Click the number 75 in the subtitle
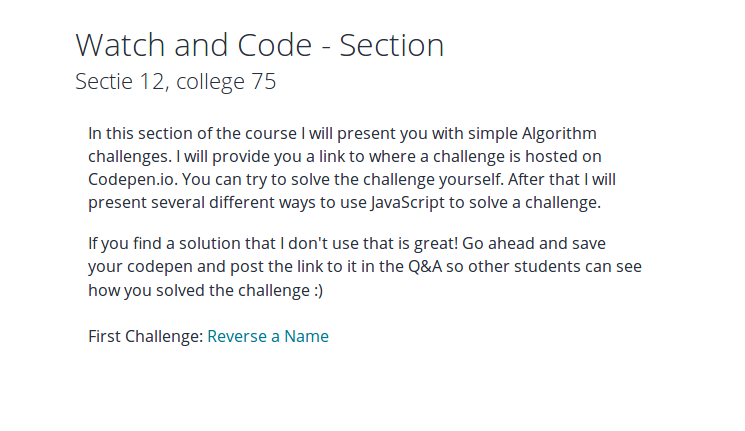 coord(264,81)
